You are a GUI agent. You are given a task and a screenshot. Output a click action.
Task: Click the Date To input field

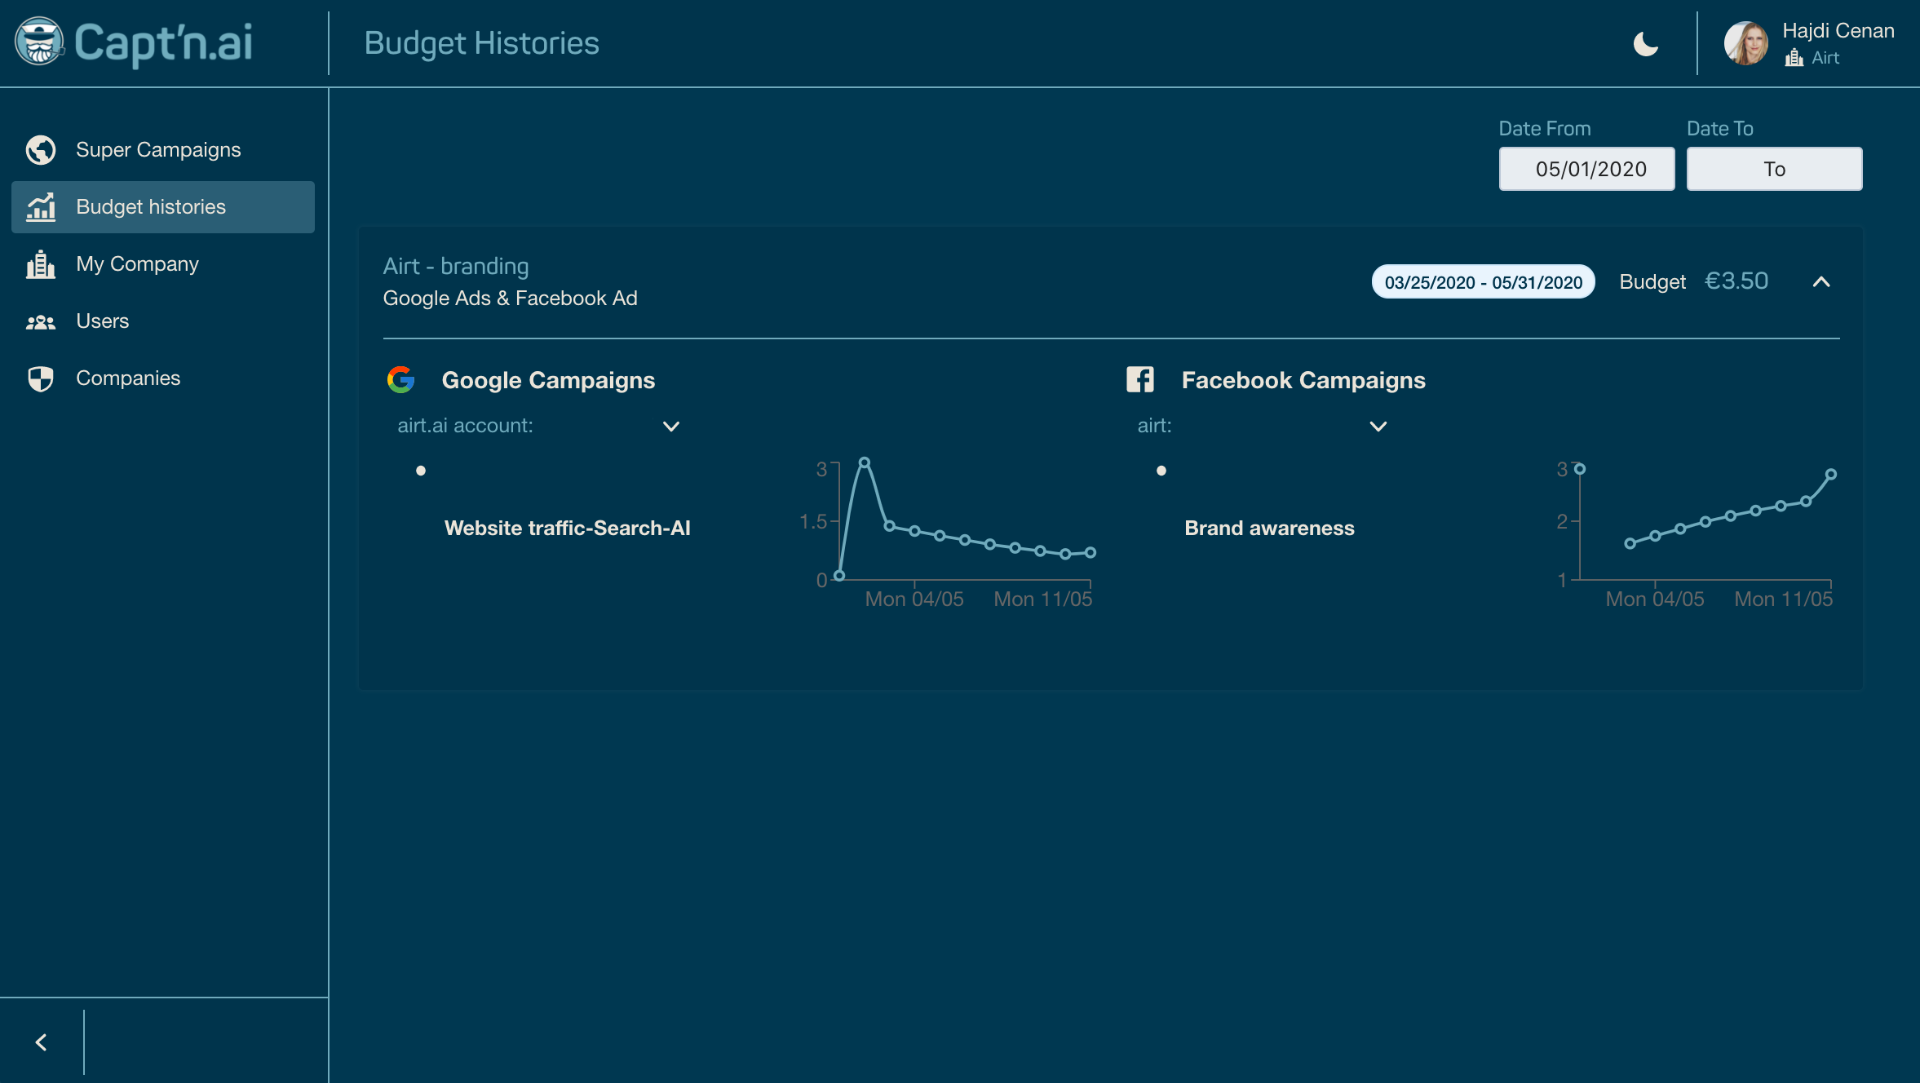(x=1774, y=169)
